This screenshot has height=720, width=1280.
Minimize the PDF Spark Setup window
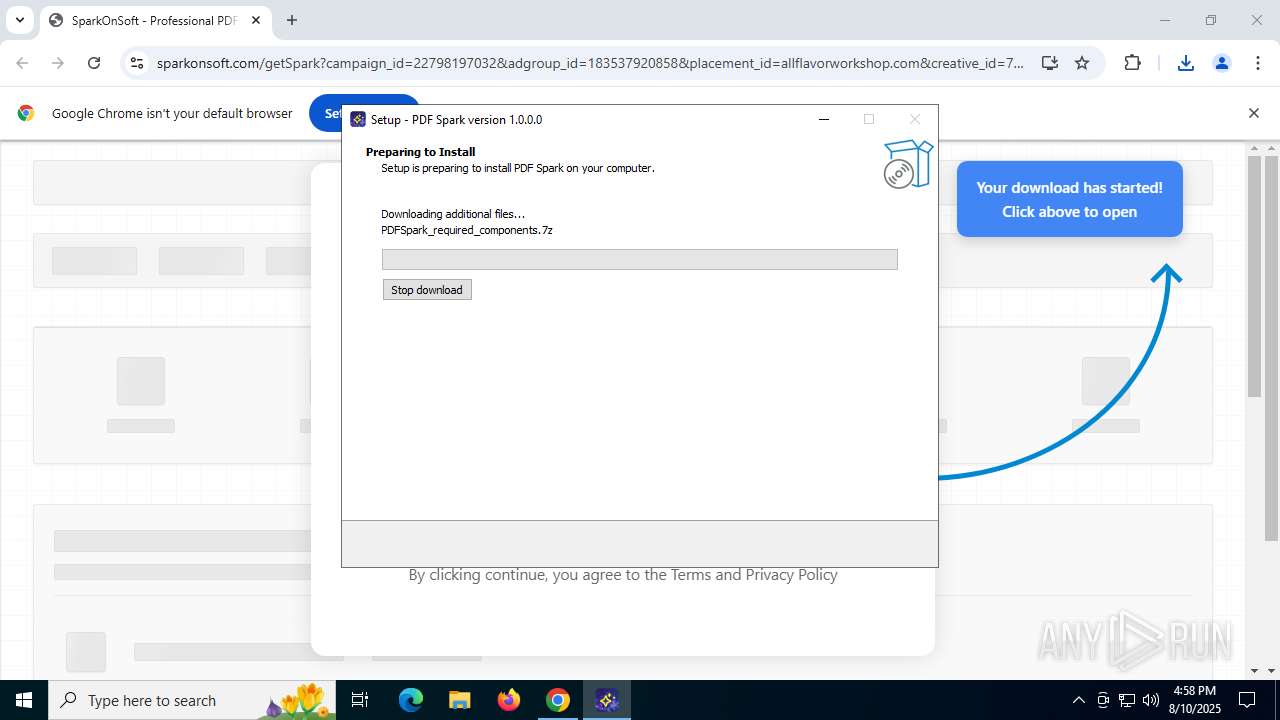(x=824, y=119)
